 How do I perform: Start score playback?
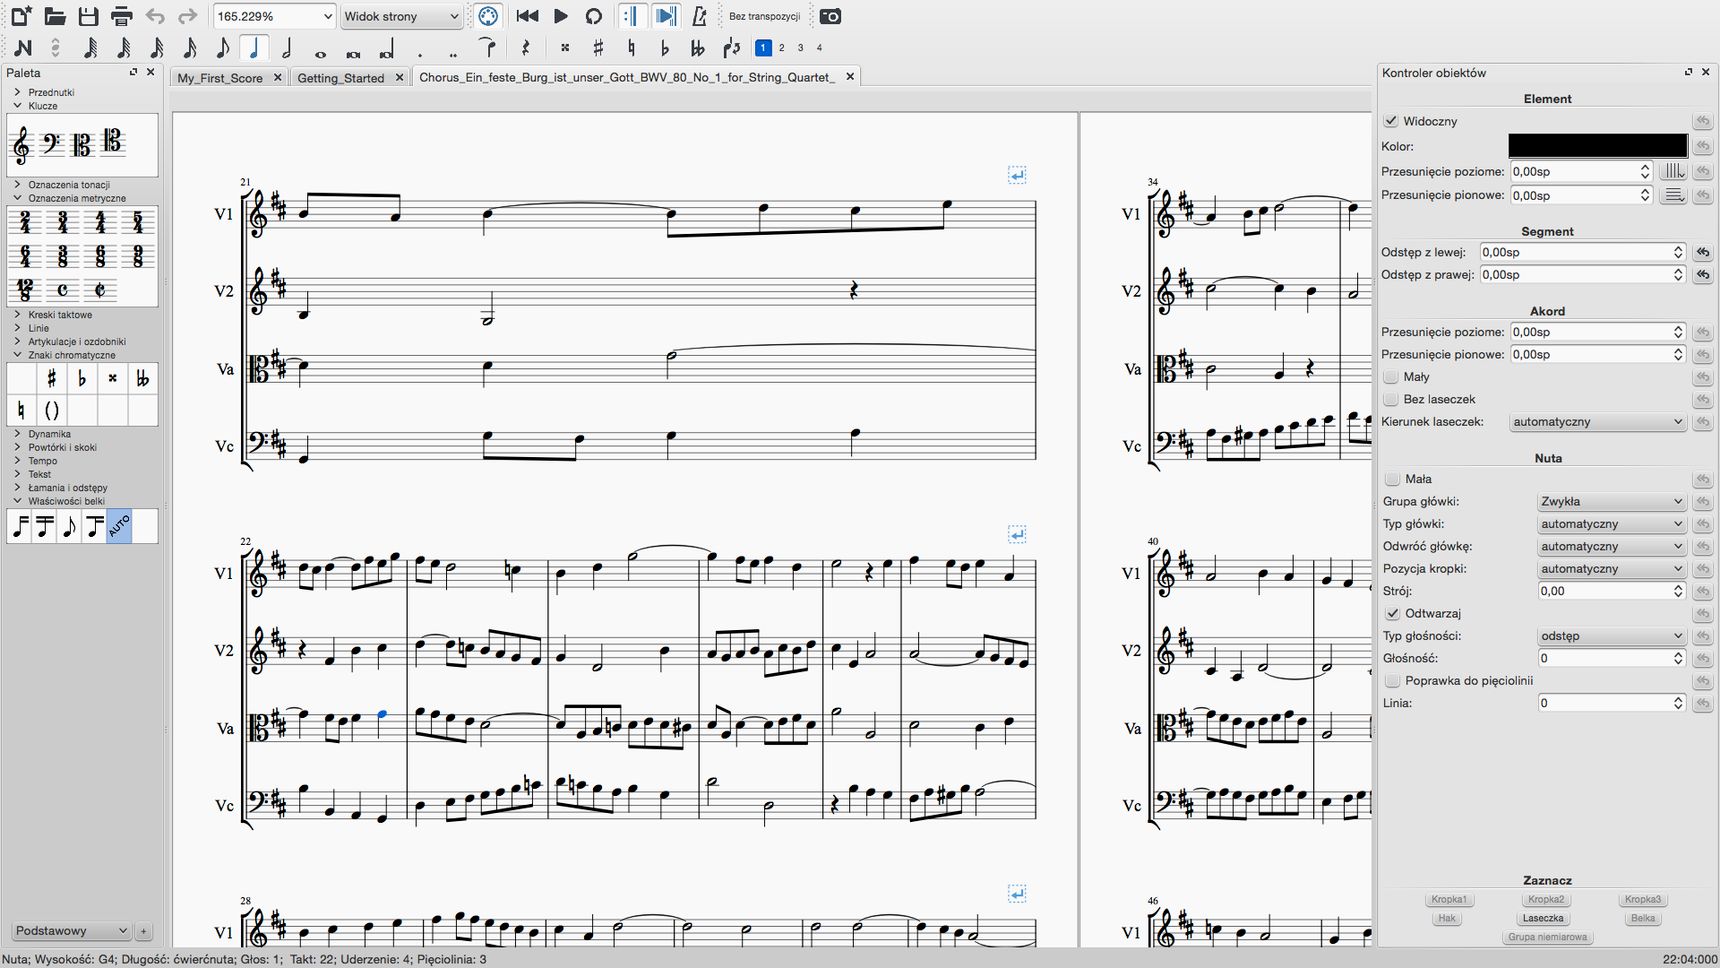point(561,16)
